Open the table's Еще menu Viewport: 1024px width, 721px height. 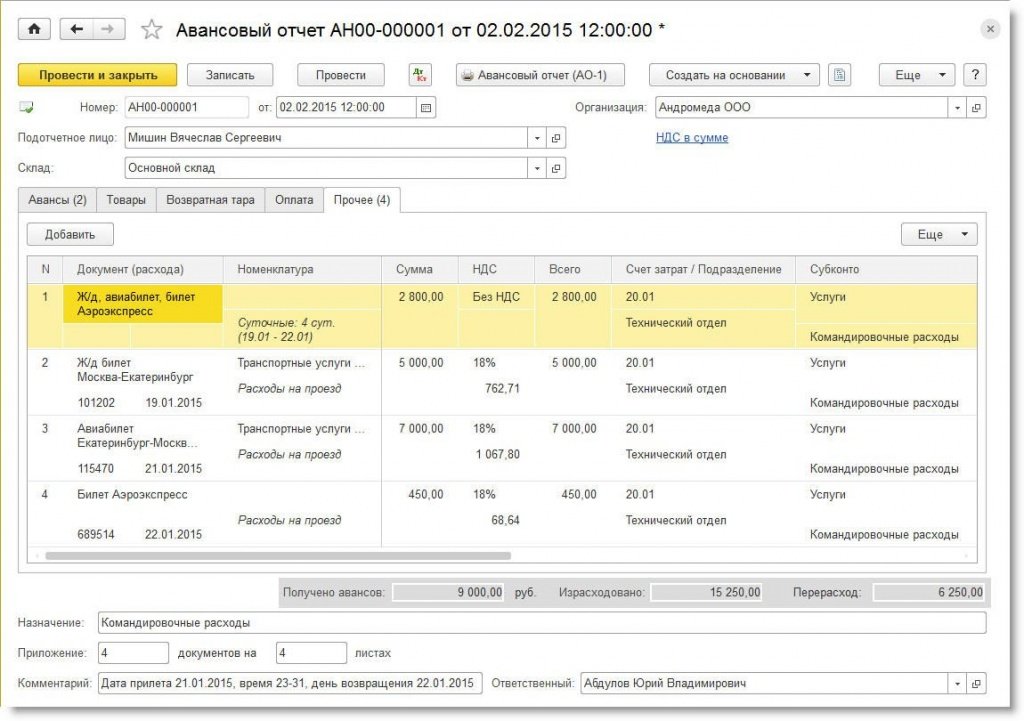click(x=939, y=234)
